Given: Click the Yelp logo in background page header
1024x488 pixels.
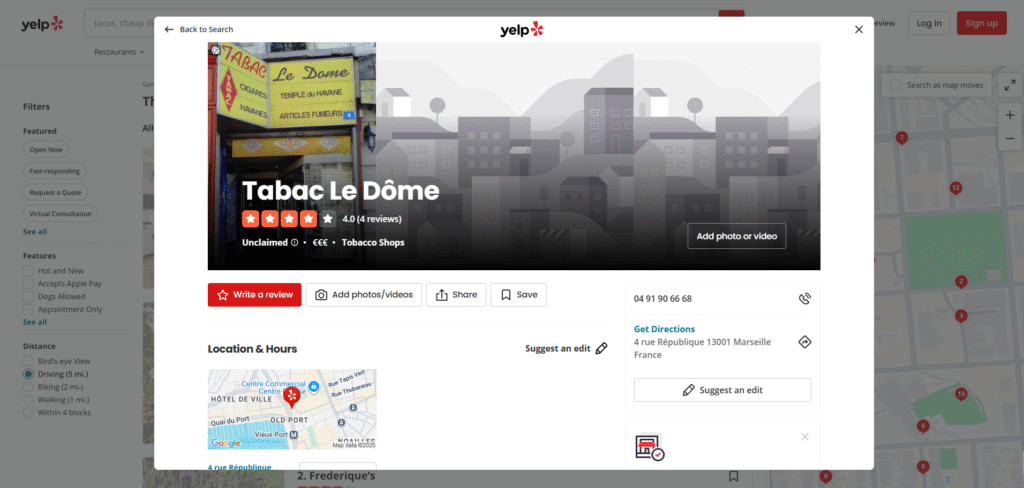Looking at the screenshot, I should 42,24.
